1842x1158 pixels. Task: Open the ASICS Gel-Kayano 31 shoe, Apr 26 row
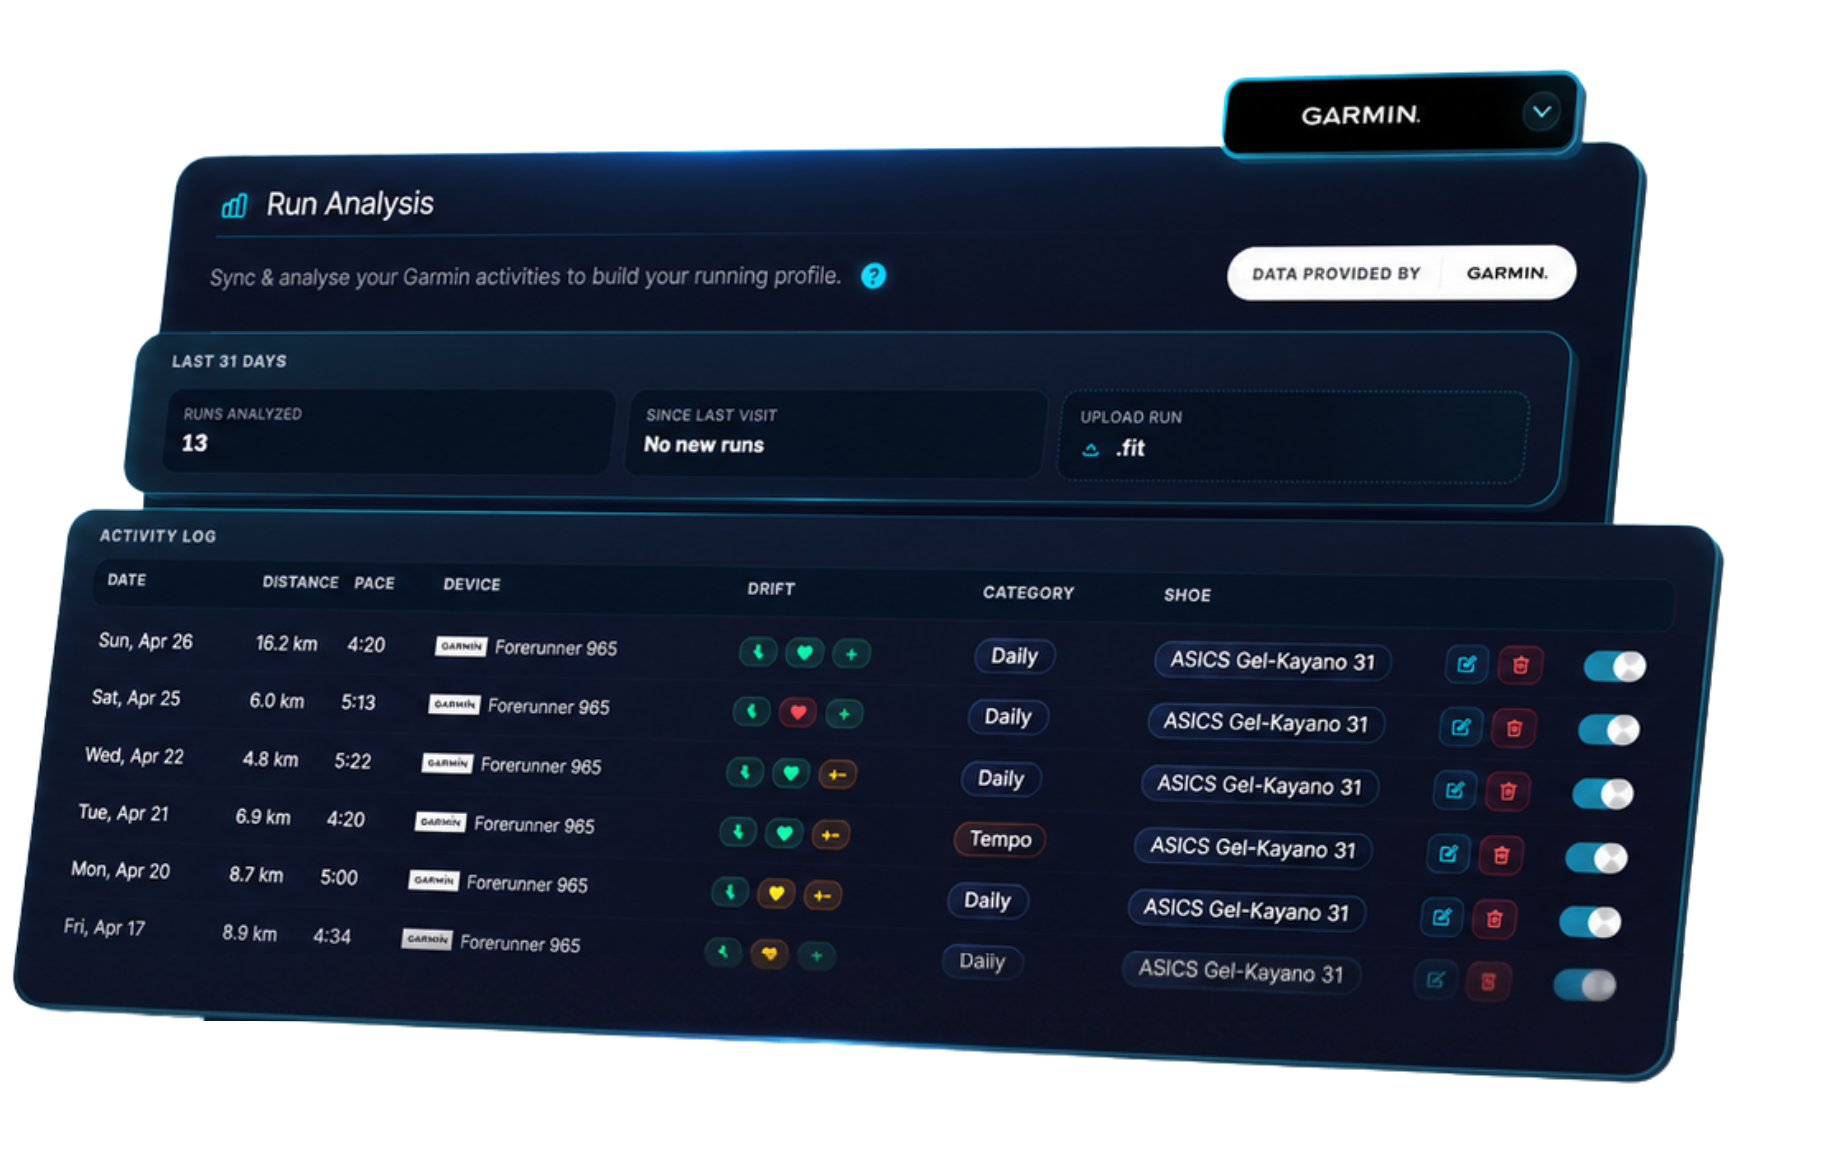[x=1272, y=661]
